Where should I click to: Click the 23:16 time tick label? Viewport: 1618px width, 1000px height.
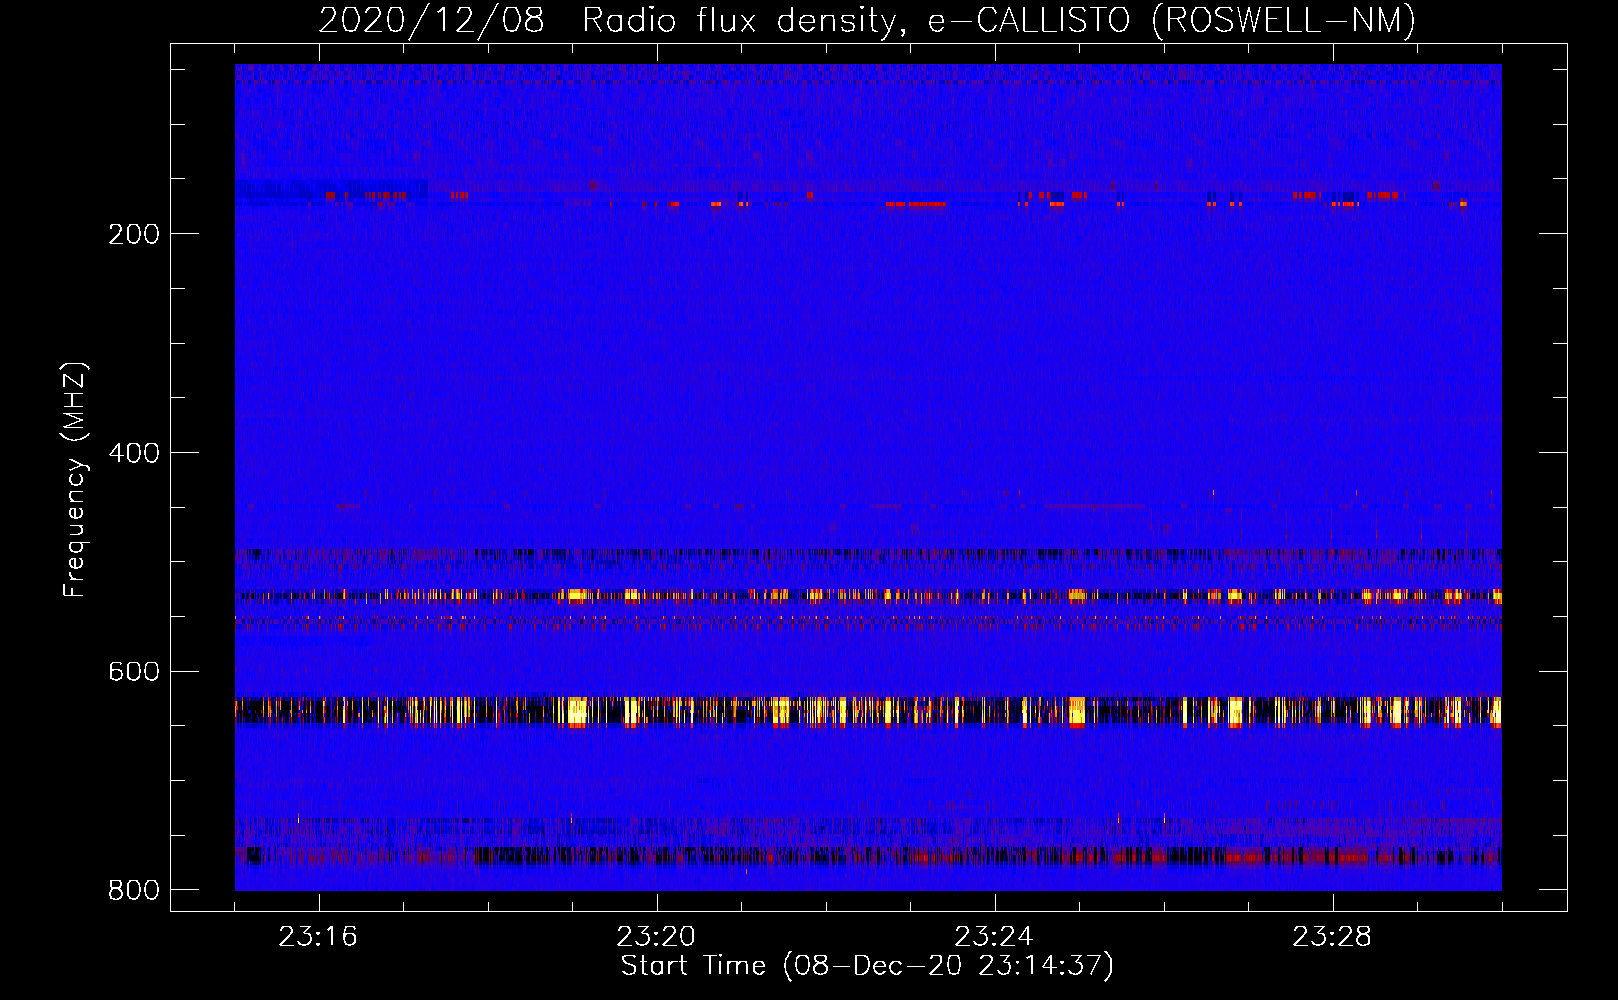click(x=318, y=937)
